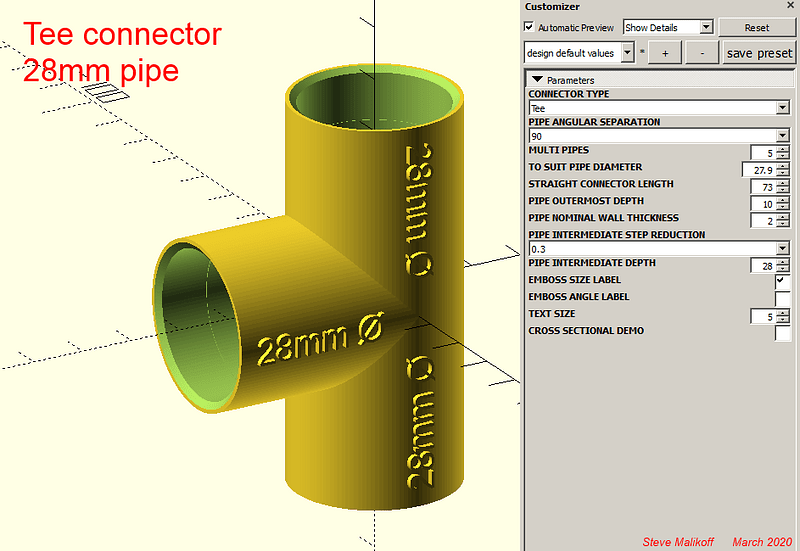Open the Show Details dropdown
This screenshot has height=551, width=800.
pos(668,27)
